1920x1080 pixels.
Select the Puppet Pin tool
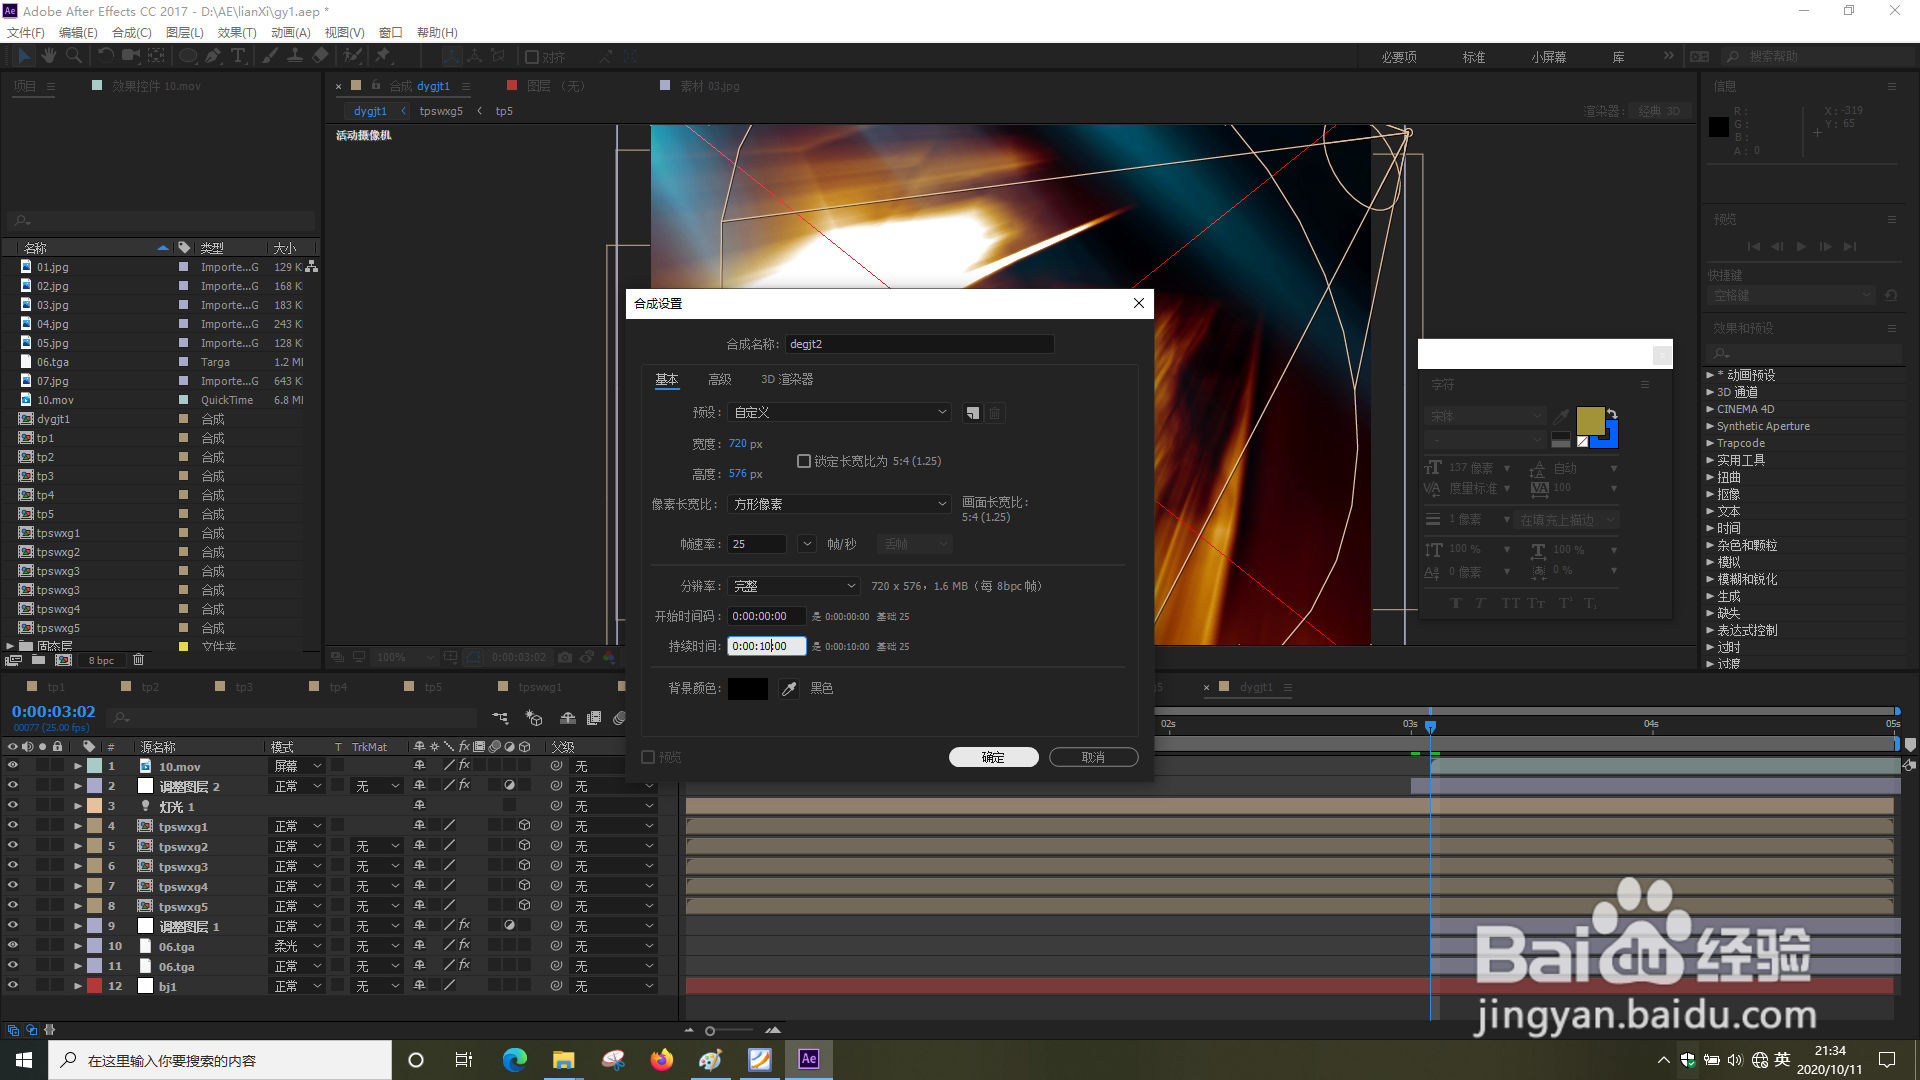tap(382, 56)
